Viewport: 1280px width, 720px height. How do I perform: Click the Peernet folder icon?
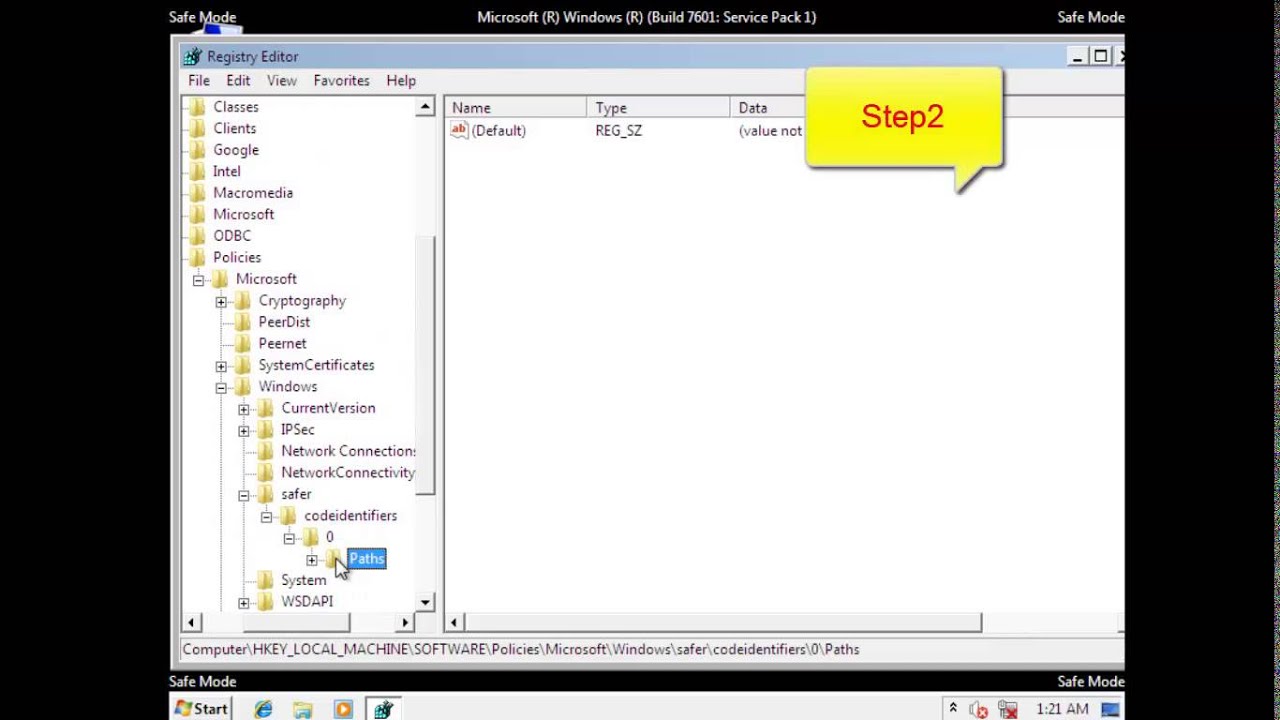(x=243, y=343)
